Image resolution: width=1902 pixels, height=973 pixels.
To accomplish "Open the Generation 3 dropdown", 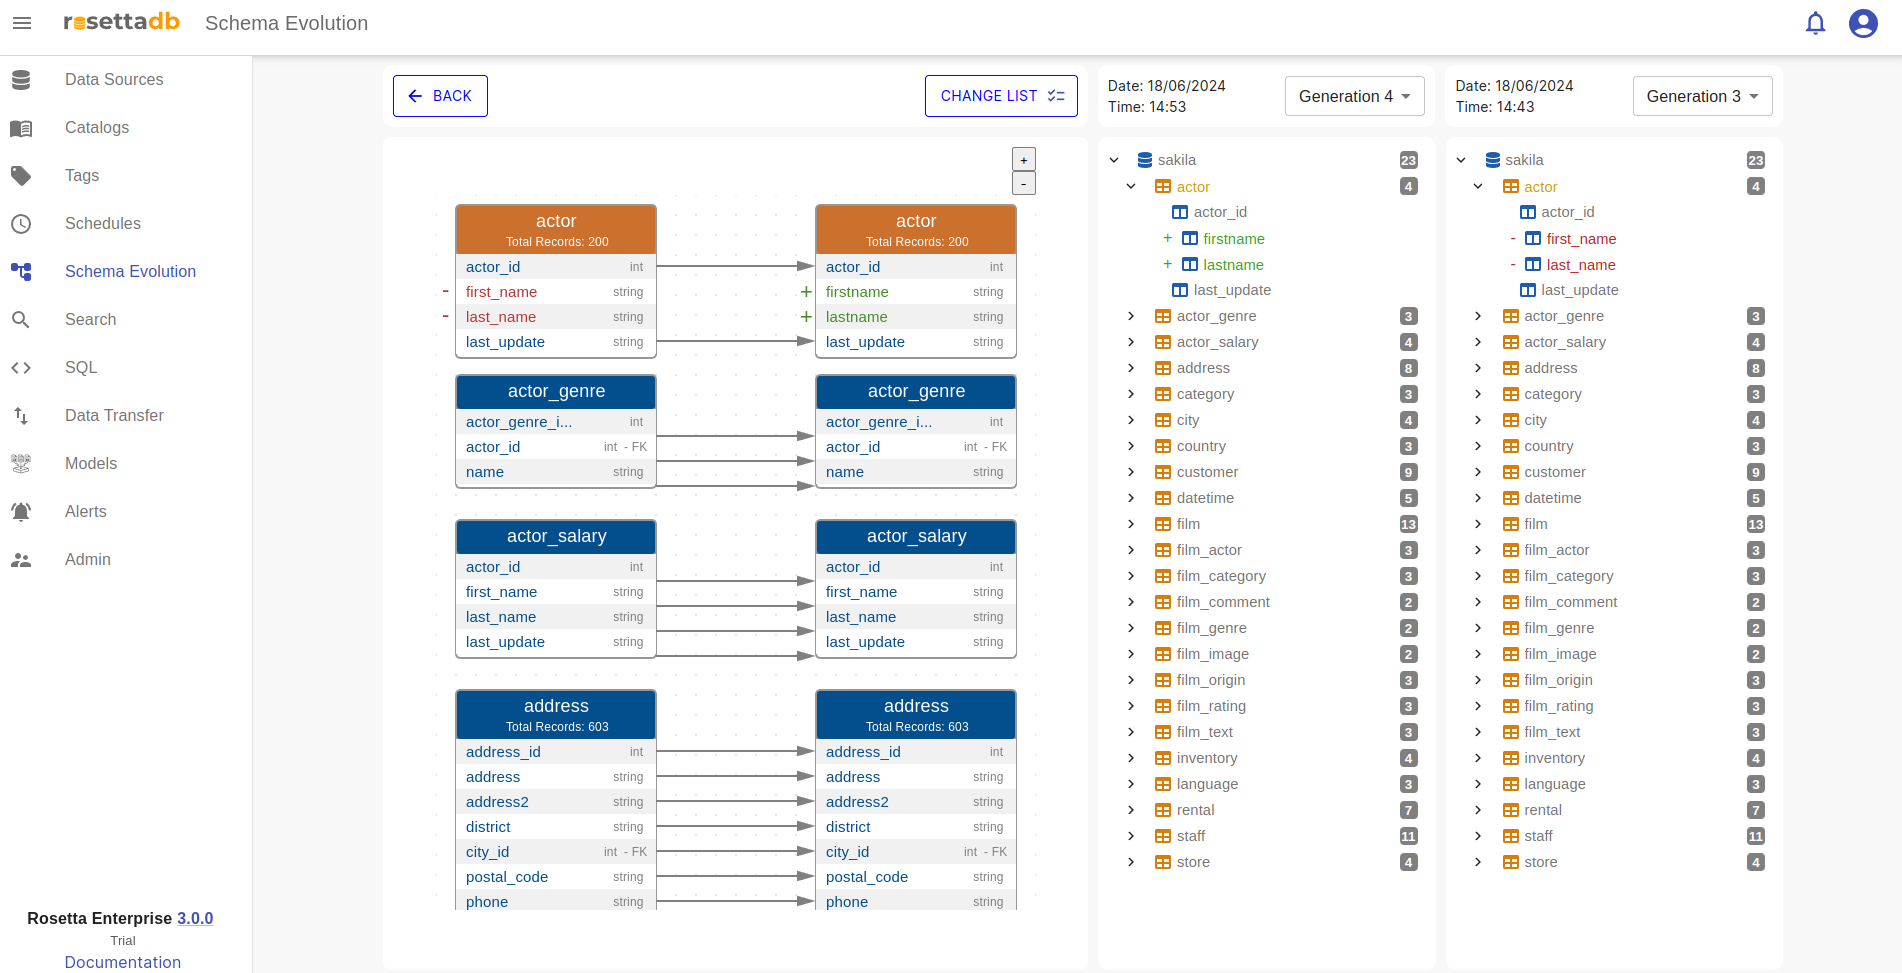I will pyautogui.click(x=1702, y=96).
